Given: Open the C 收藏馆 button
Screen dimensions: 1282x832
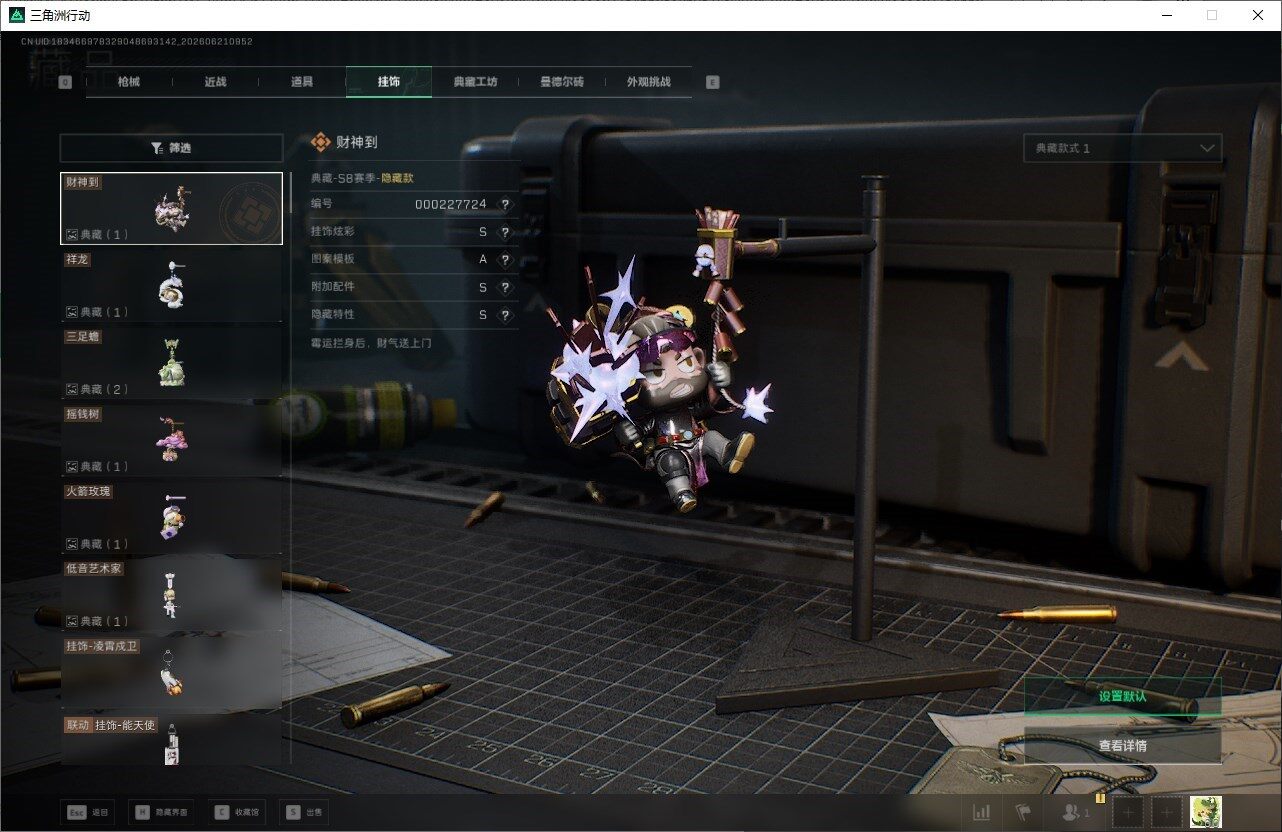Looking at the screenshot, I should (x=237, y=813).
